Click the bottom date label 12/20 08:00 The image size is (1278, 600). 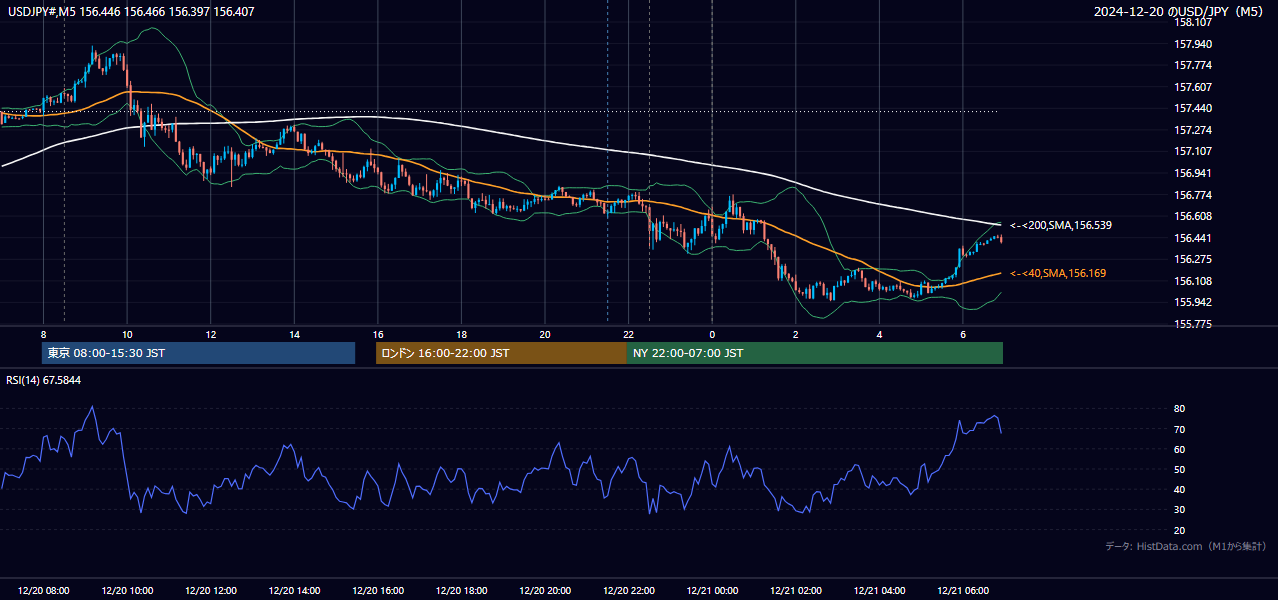tap(44, 591)
